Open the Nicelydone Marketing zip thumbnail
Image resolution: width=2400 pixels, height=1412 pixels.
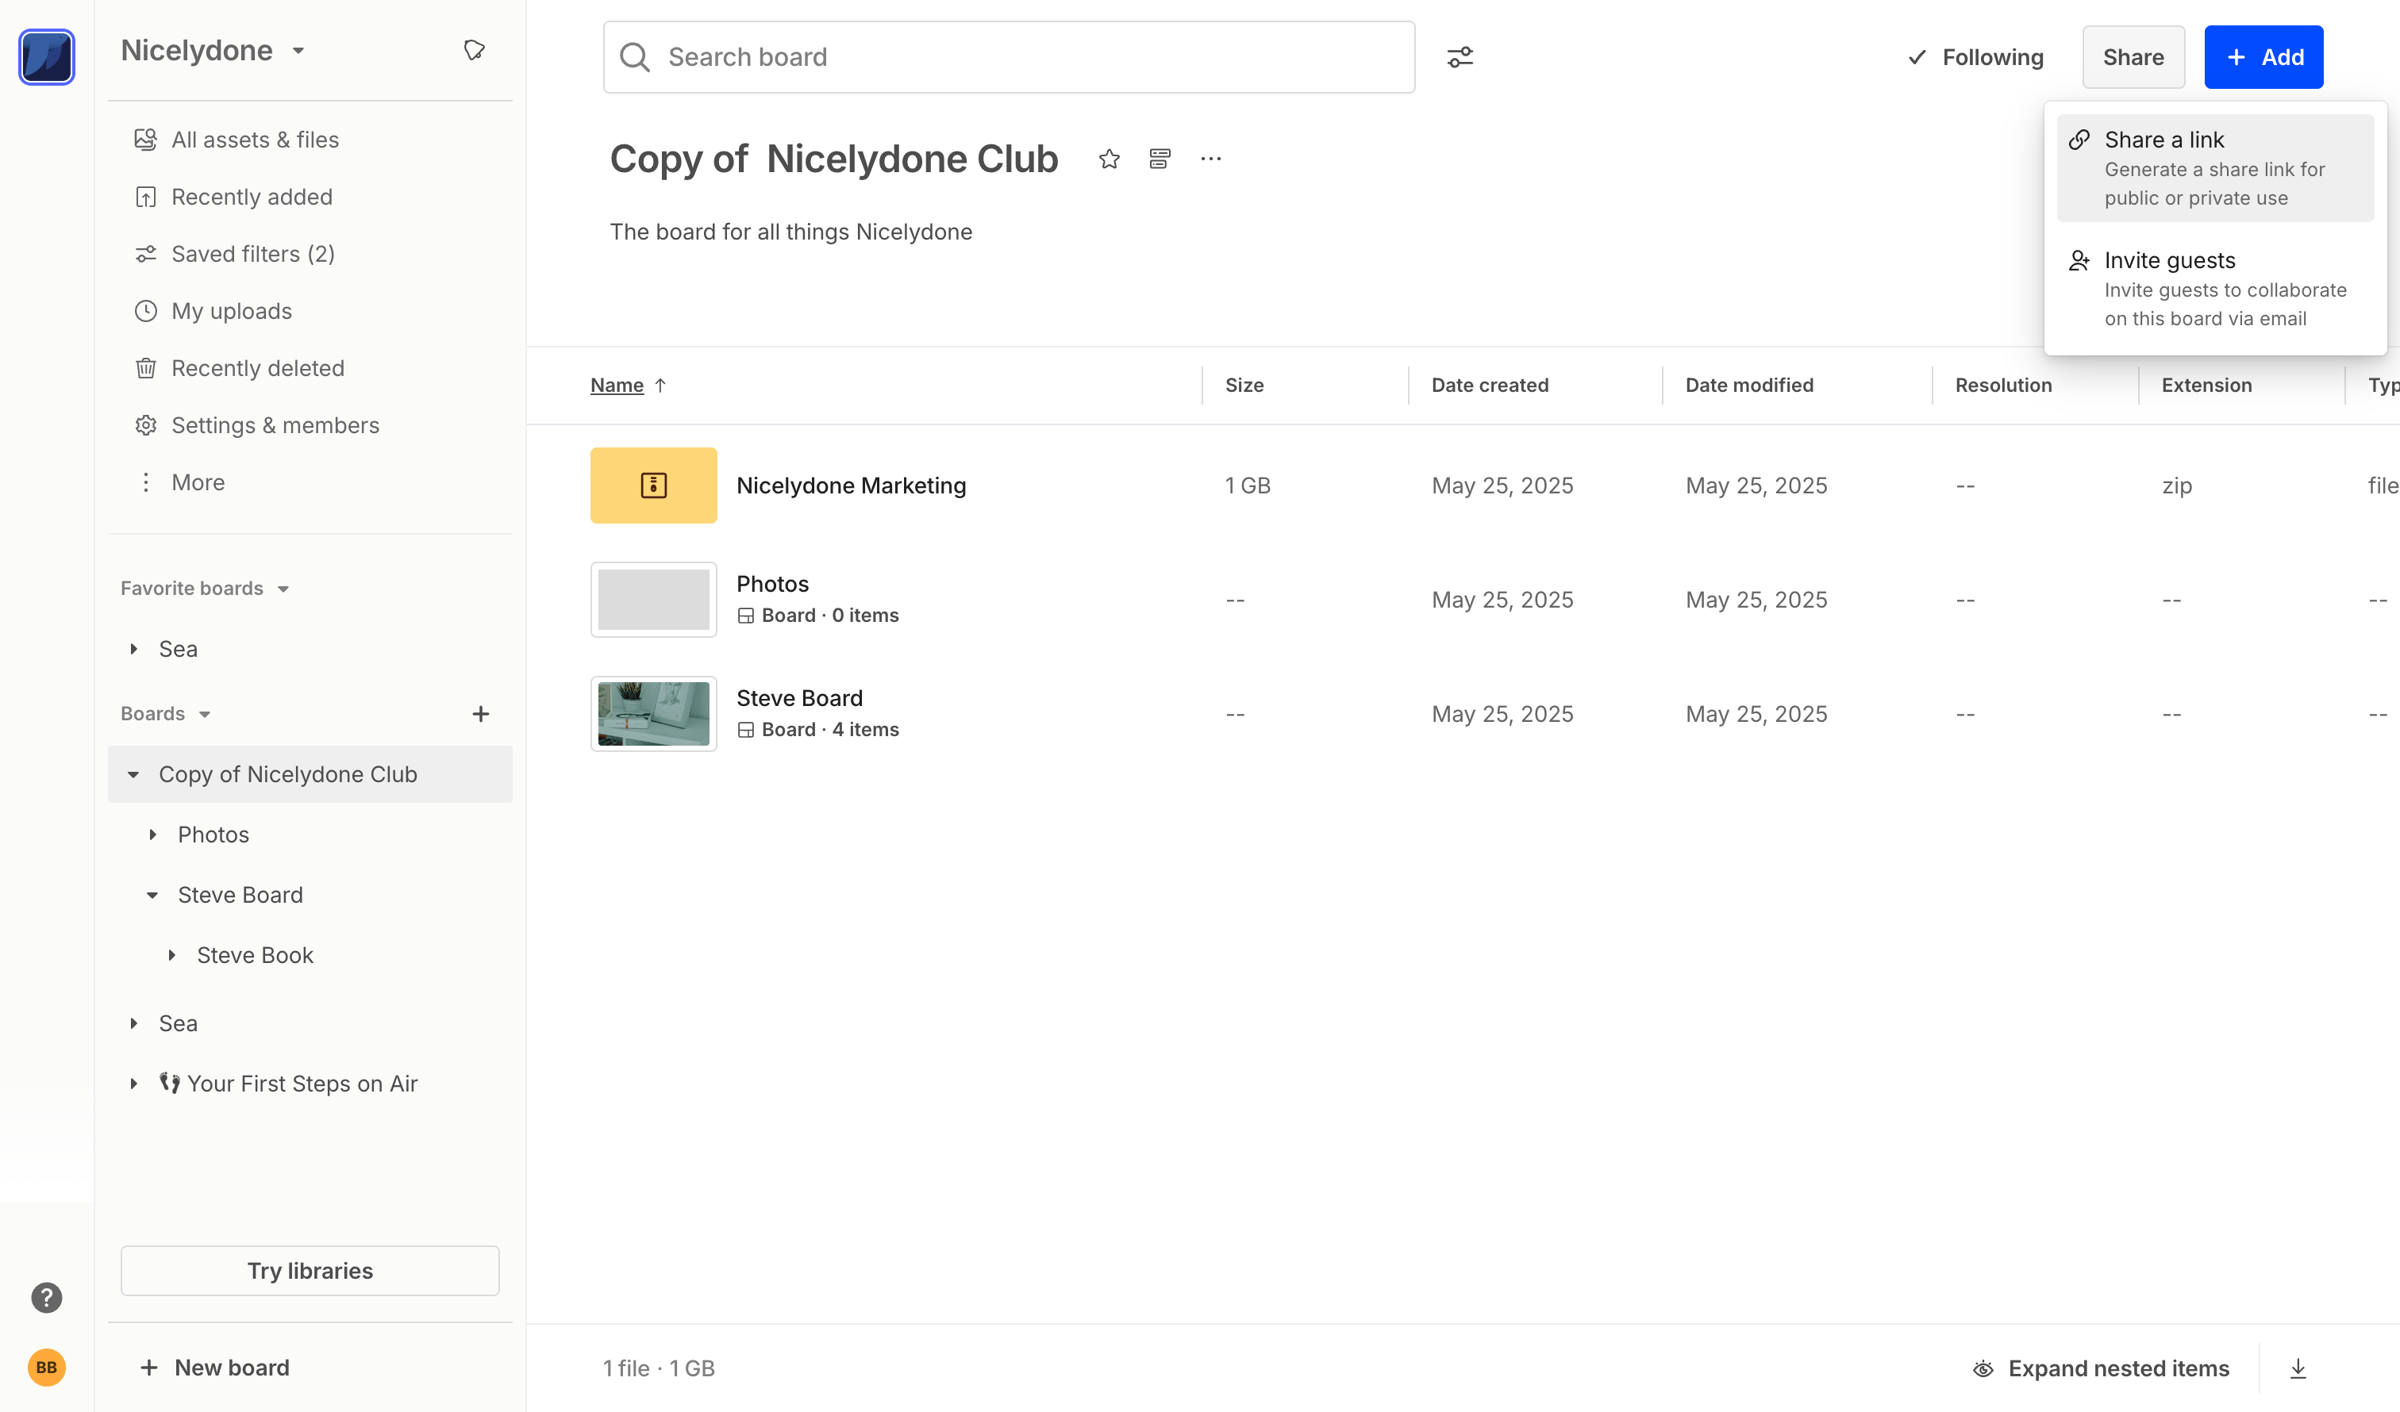(x=653, y=485)
